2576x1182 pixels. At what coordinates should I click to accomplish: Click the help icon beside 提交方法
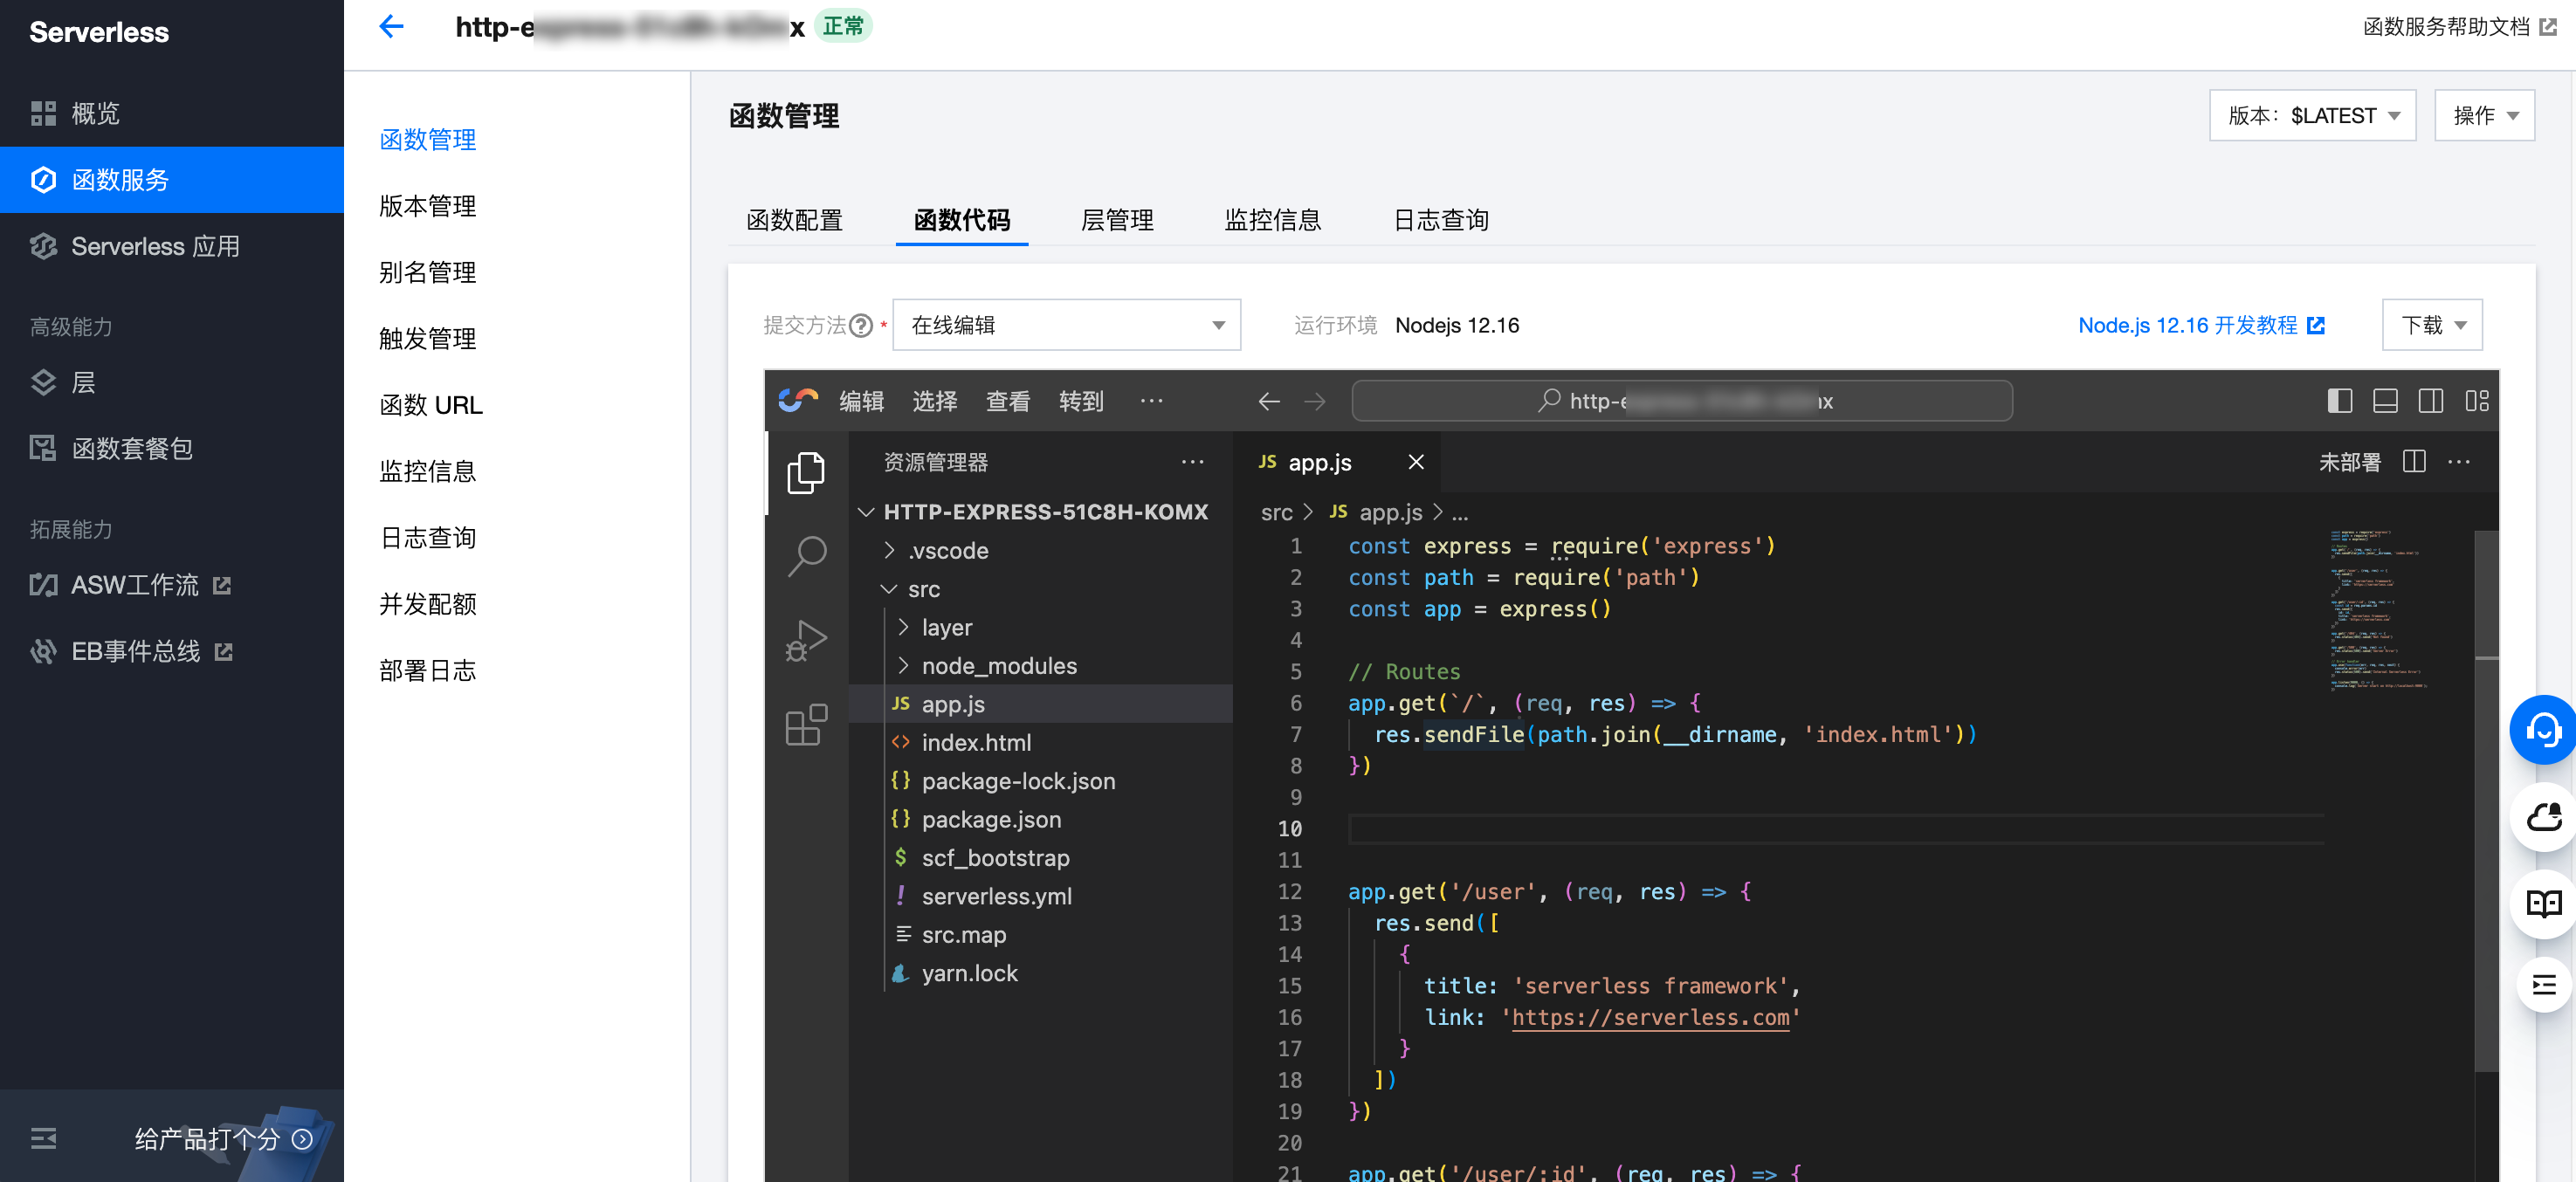(860, 326)
